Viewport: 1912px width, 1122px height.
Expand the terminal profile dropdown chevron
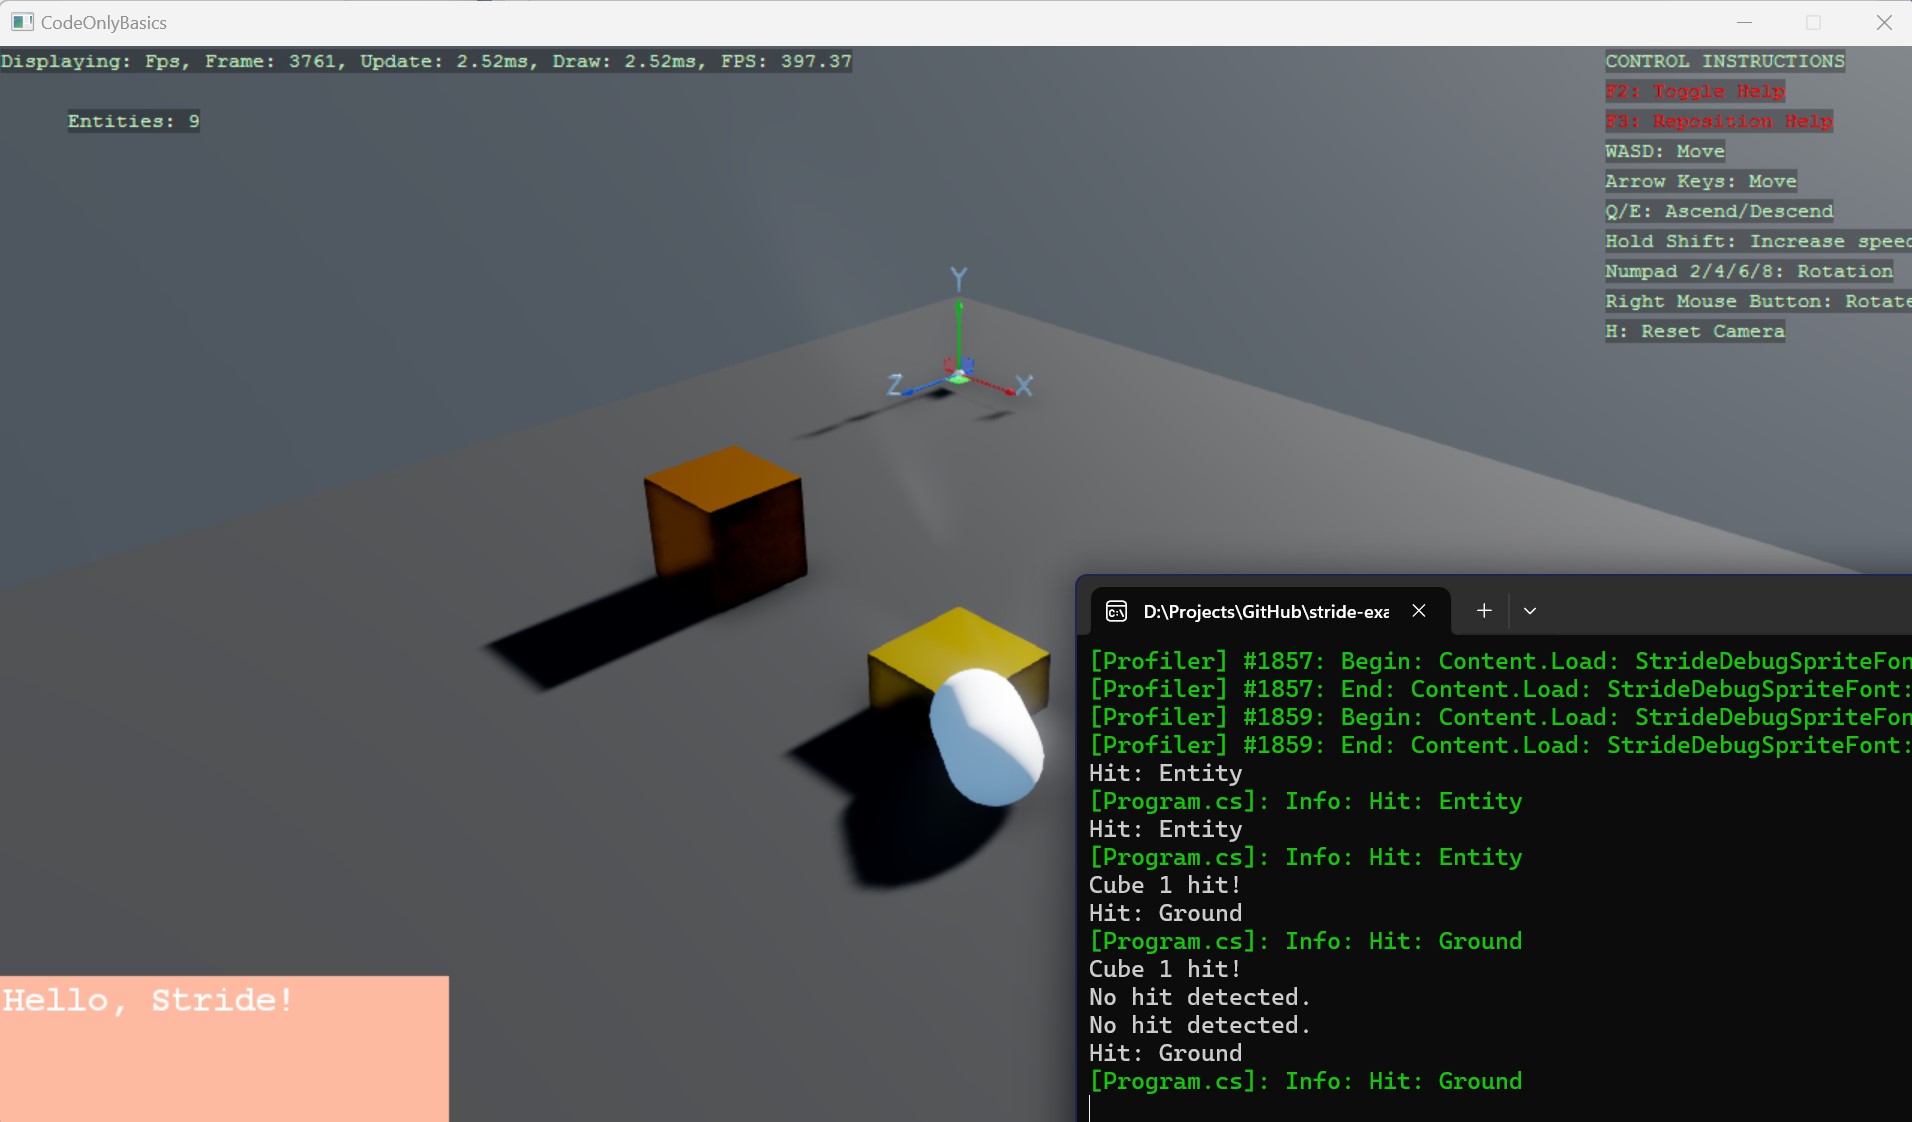[x=1530, y=610]
